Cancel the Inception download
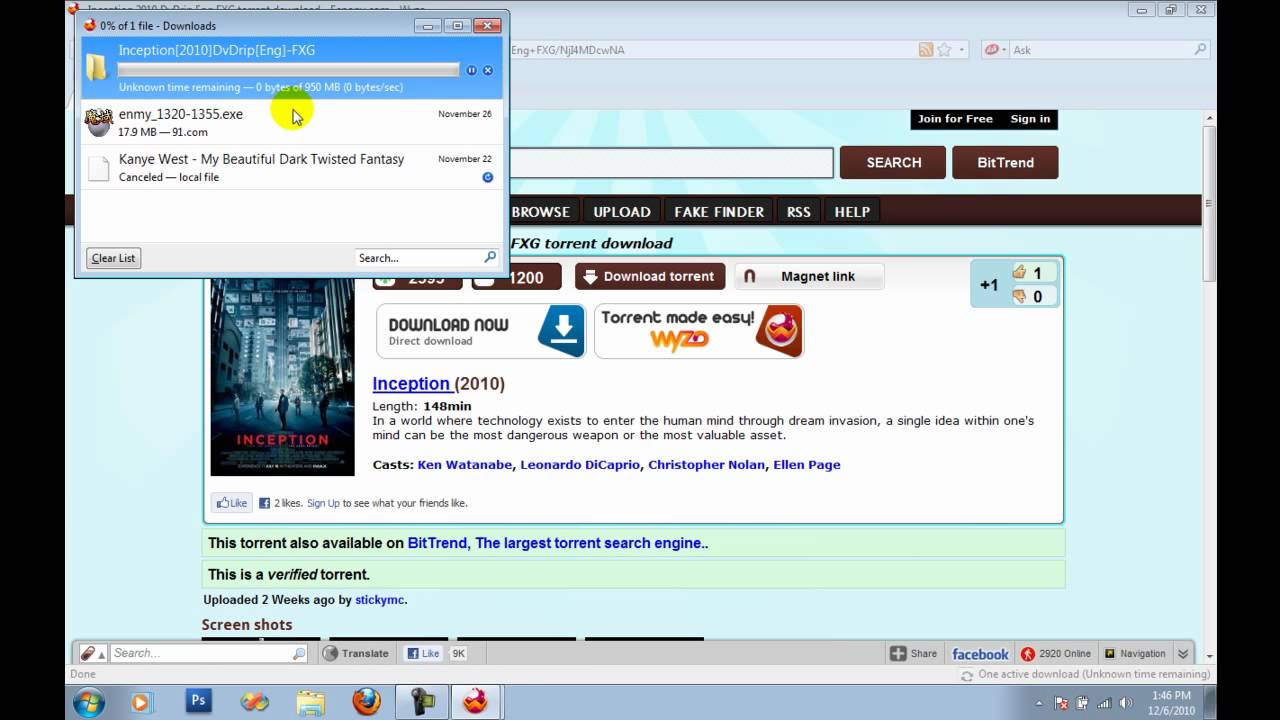 pos(488,70)
